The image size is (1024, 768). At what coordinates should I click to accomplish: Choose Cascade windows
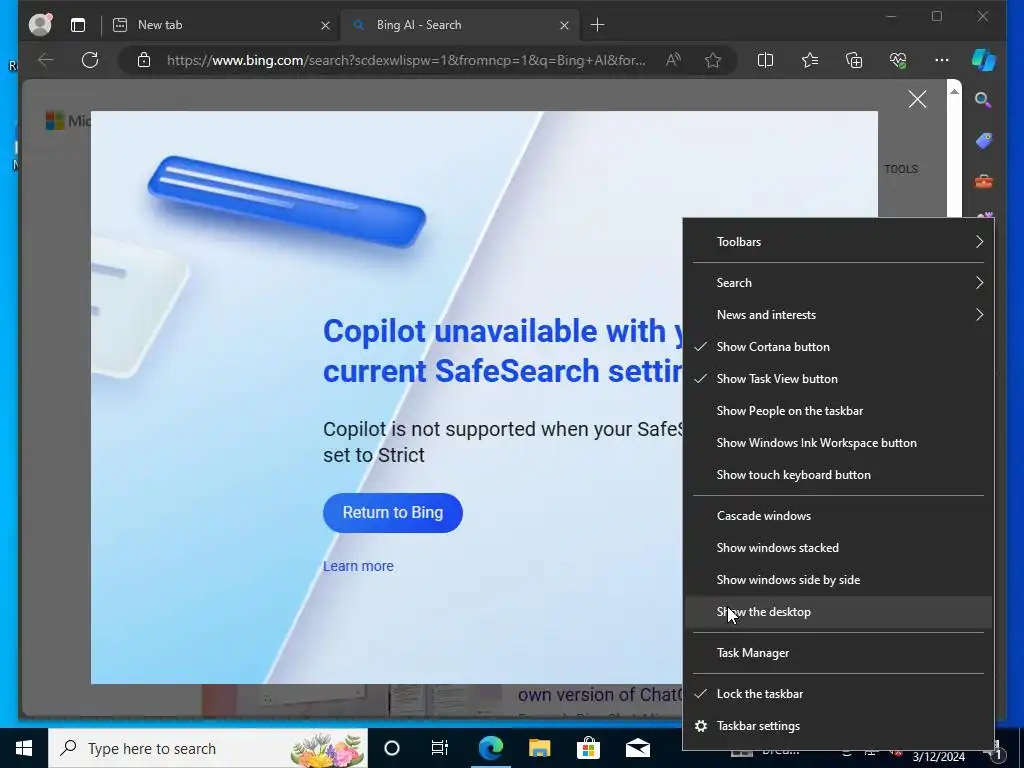point(838,516)
